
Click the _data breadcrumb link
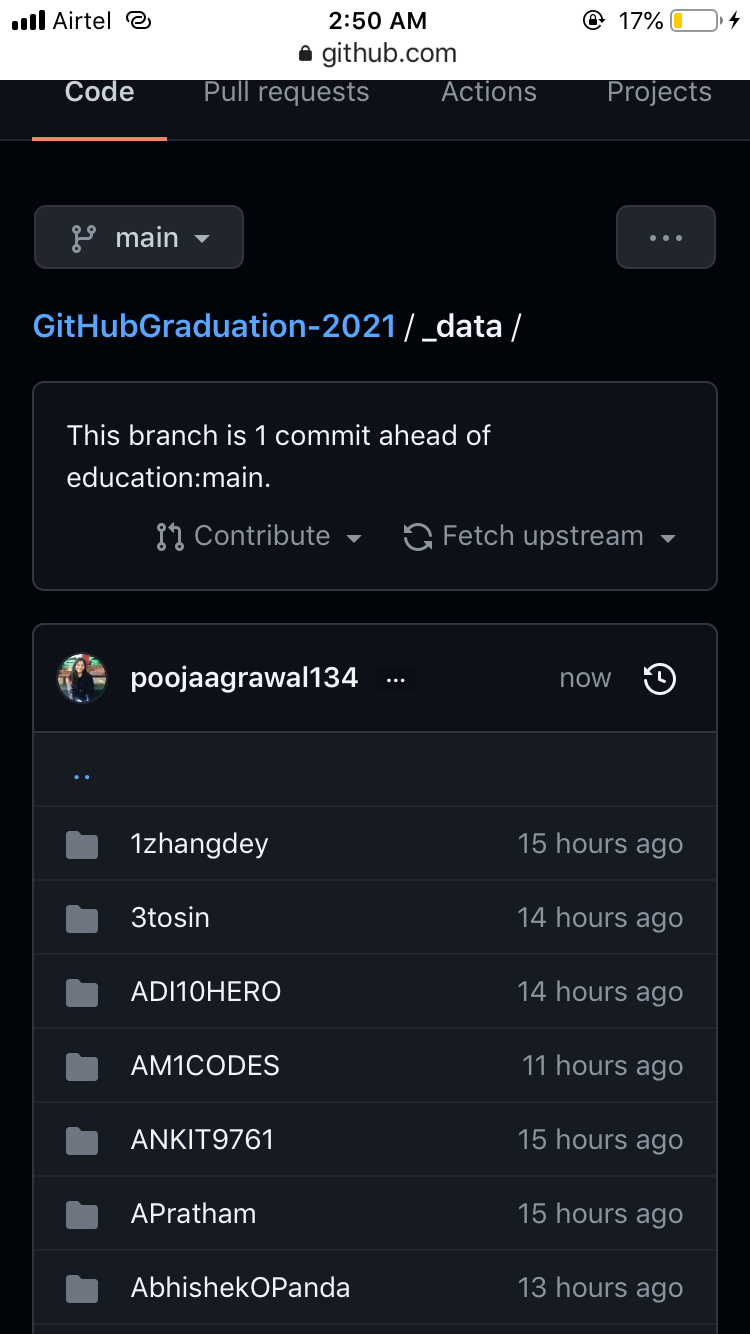[x=463, y=326]
